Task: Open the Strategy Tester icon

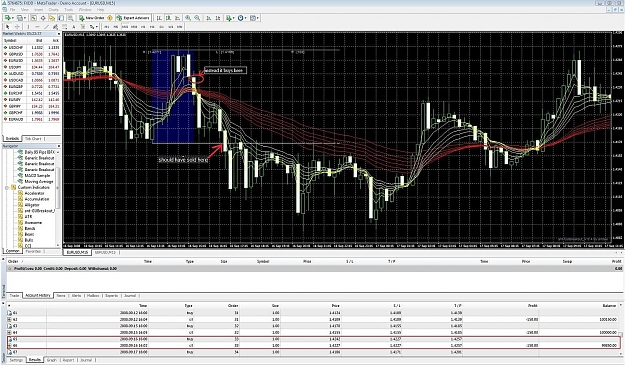Action: (71, 18)
